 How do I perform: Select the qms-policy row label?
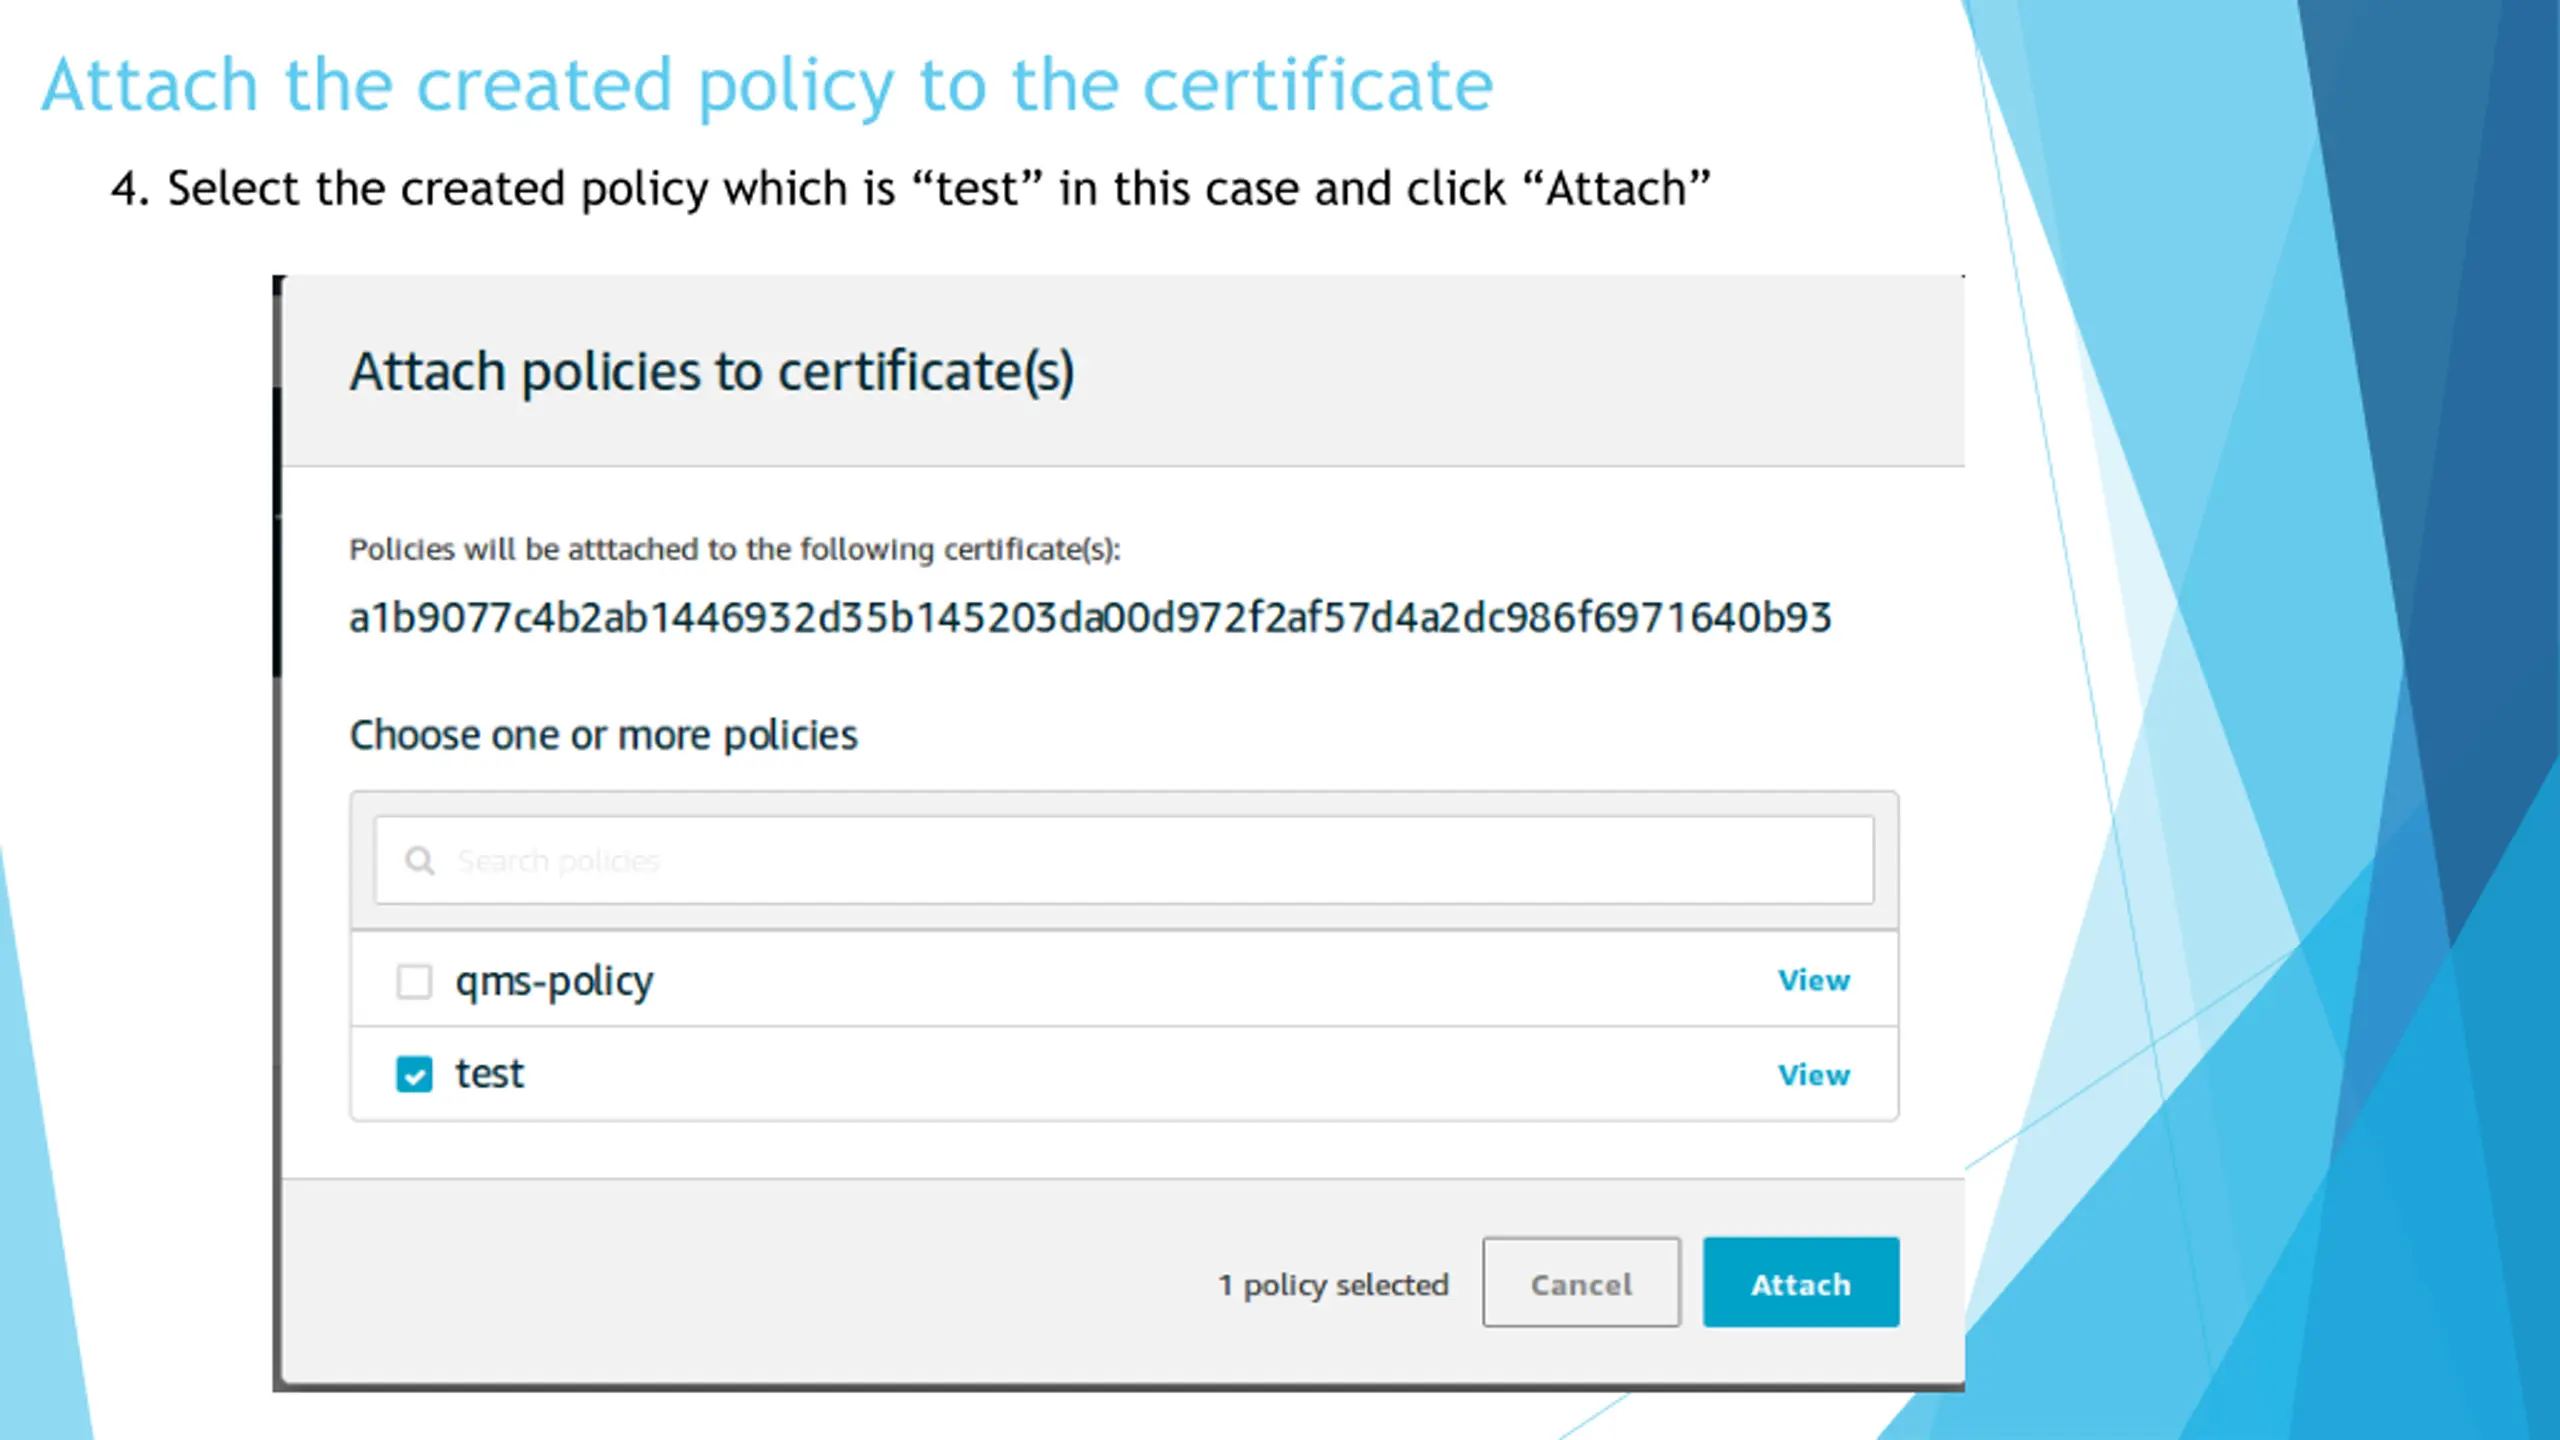point(554,983)
